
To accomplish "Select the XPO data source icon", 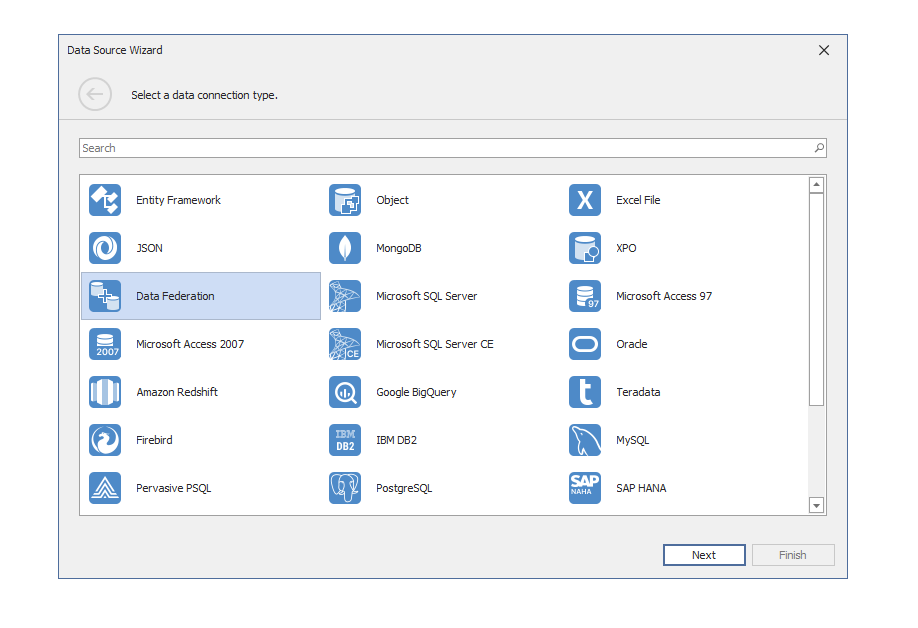I will point(585,248).
